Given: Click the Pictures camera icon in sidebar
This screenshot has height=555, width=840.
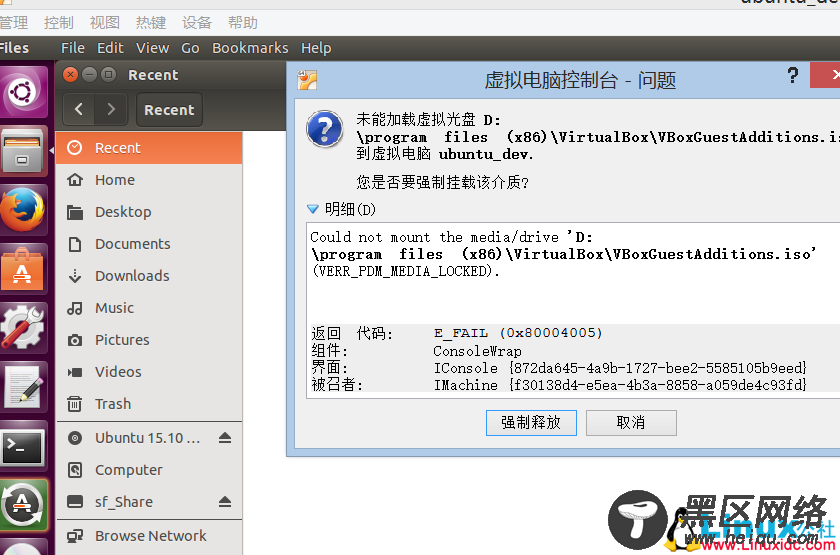Looking at the screenshot, I should 75,340.
